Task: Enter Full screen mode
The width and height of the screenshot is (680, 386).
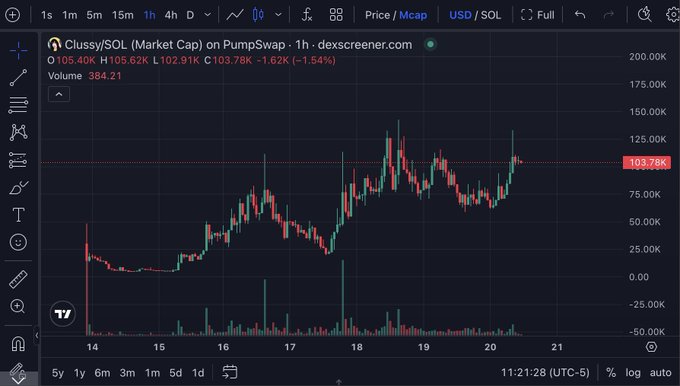Action: pos(537,15)
